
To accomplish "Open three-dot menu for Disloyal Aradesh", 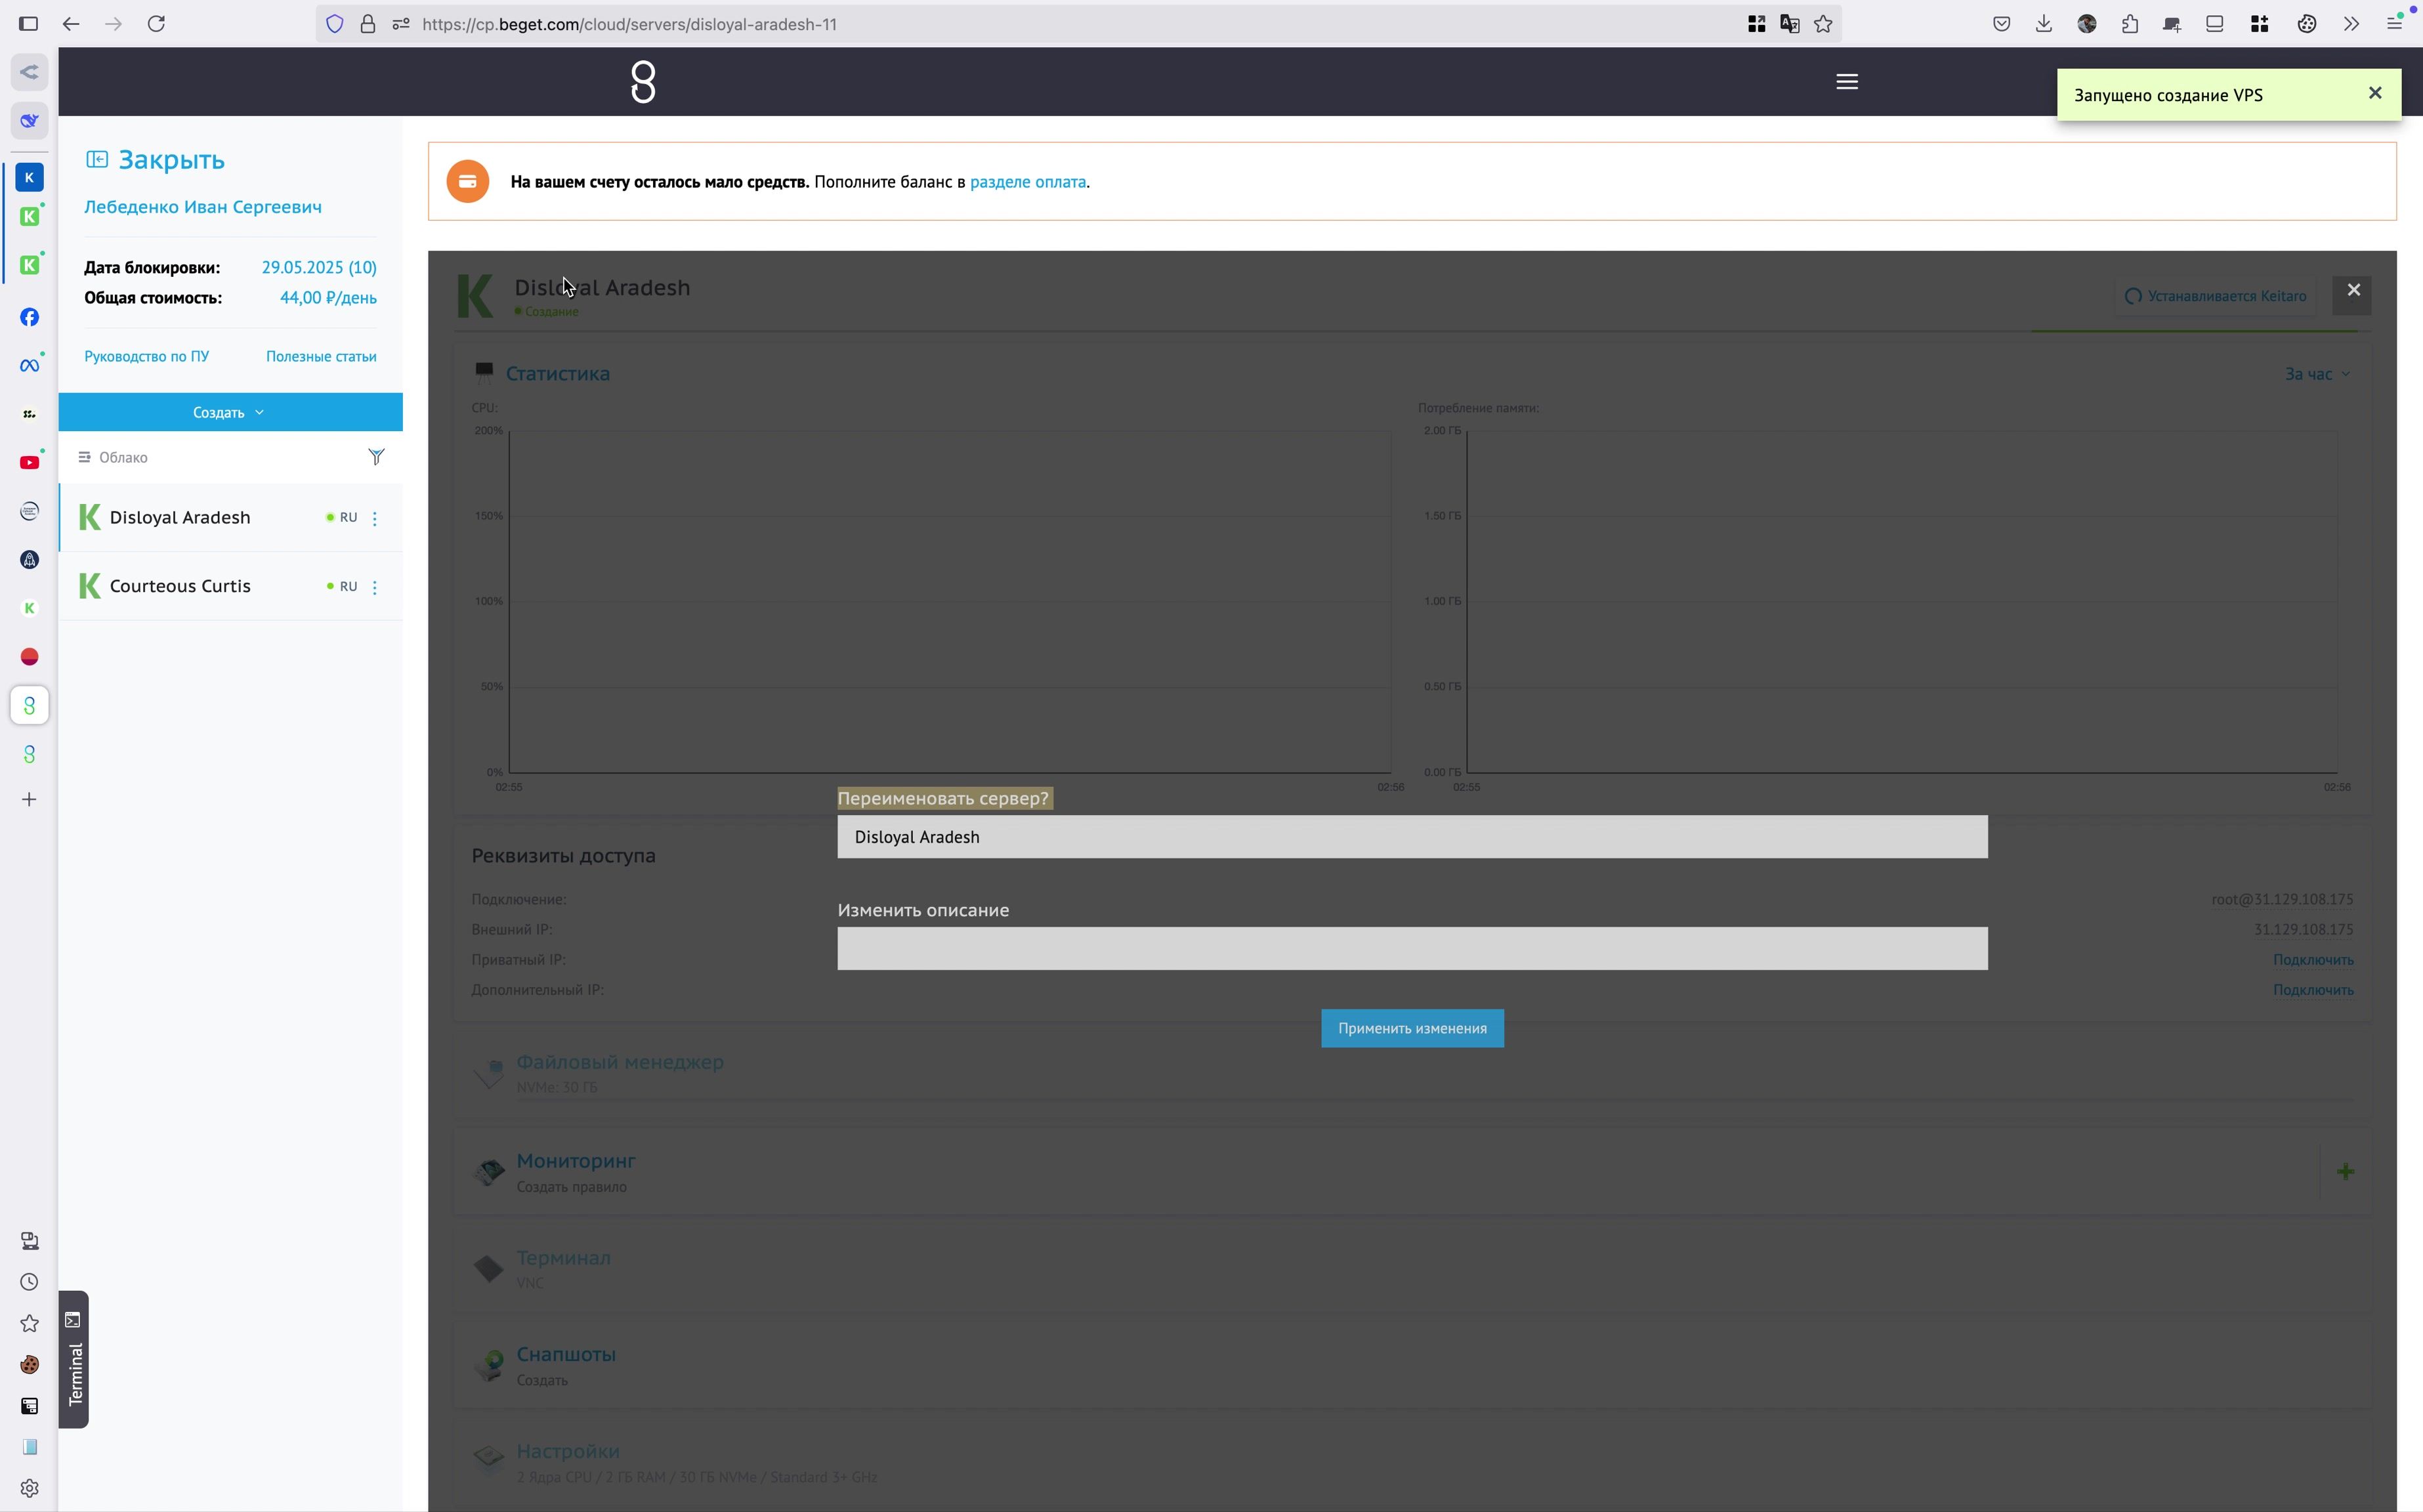I will (x=375, y=518).
